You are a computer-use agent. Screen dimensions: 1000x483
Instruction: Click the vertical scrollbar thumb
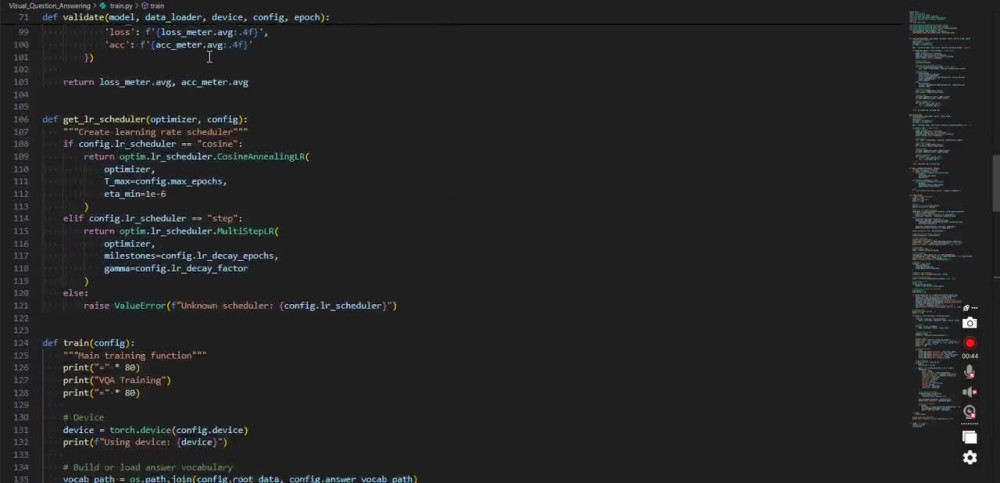[996, 184]
